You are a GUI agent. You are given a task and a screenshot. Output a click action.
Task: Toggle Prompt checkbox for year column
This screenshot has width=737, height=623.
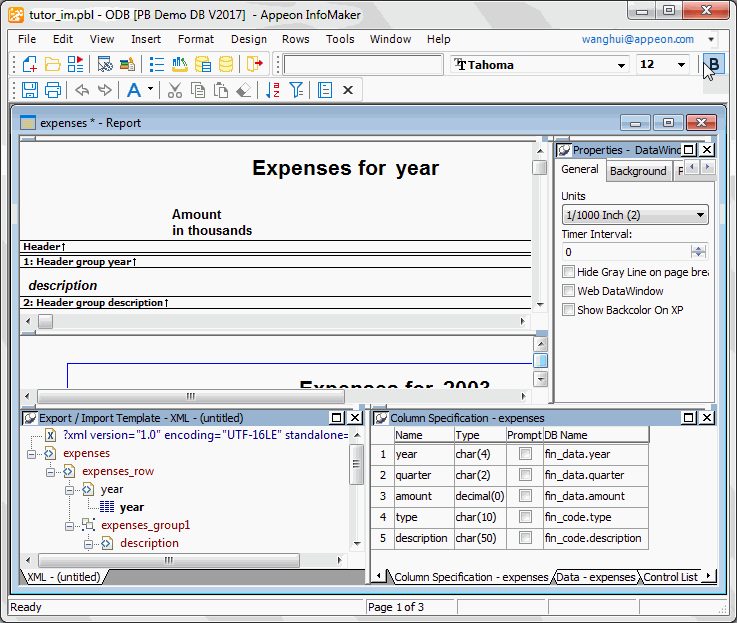pos(525,454)
